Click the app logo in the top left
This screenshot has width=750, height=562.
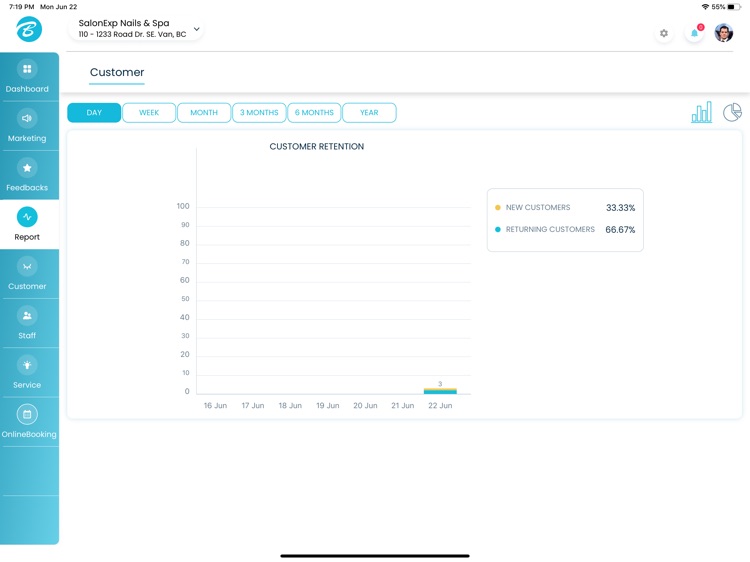tap(29, 29)
